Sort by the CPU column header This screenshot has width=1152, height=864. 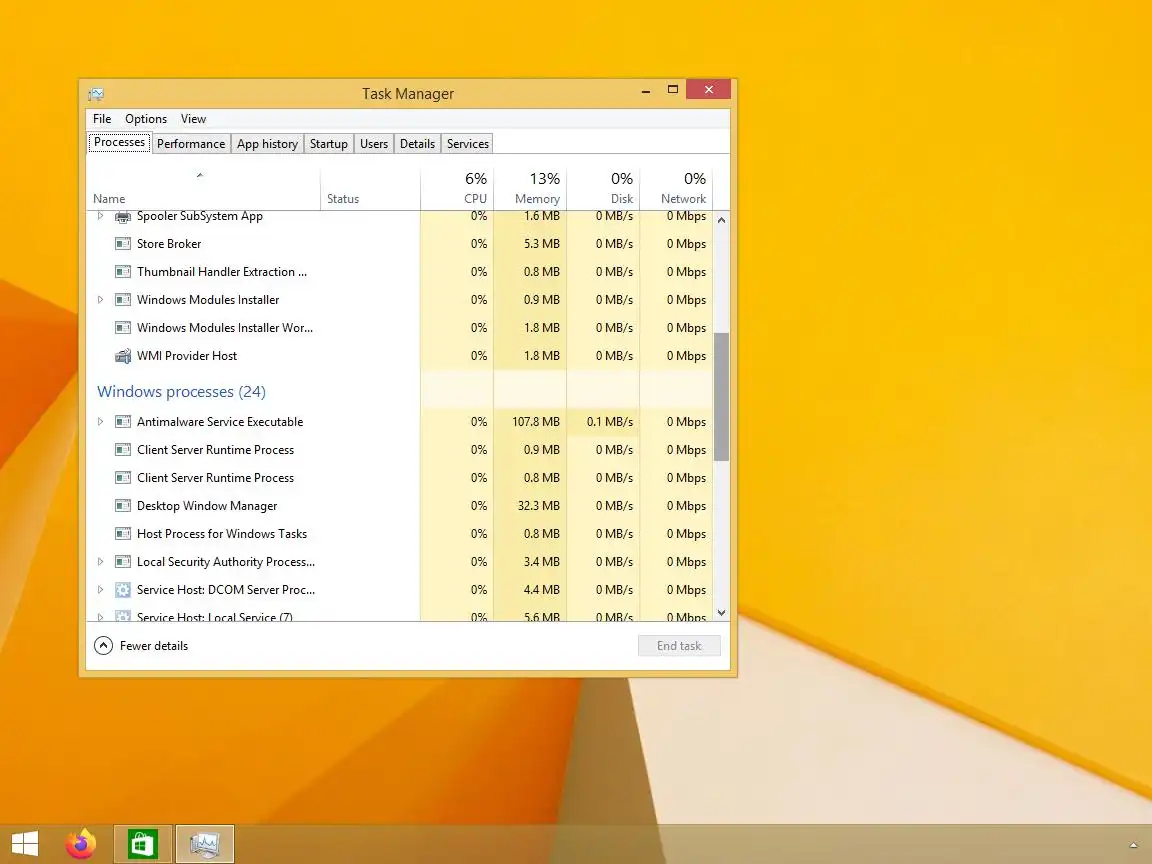click(457, 189)
